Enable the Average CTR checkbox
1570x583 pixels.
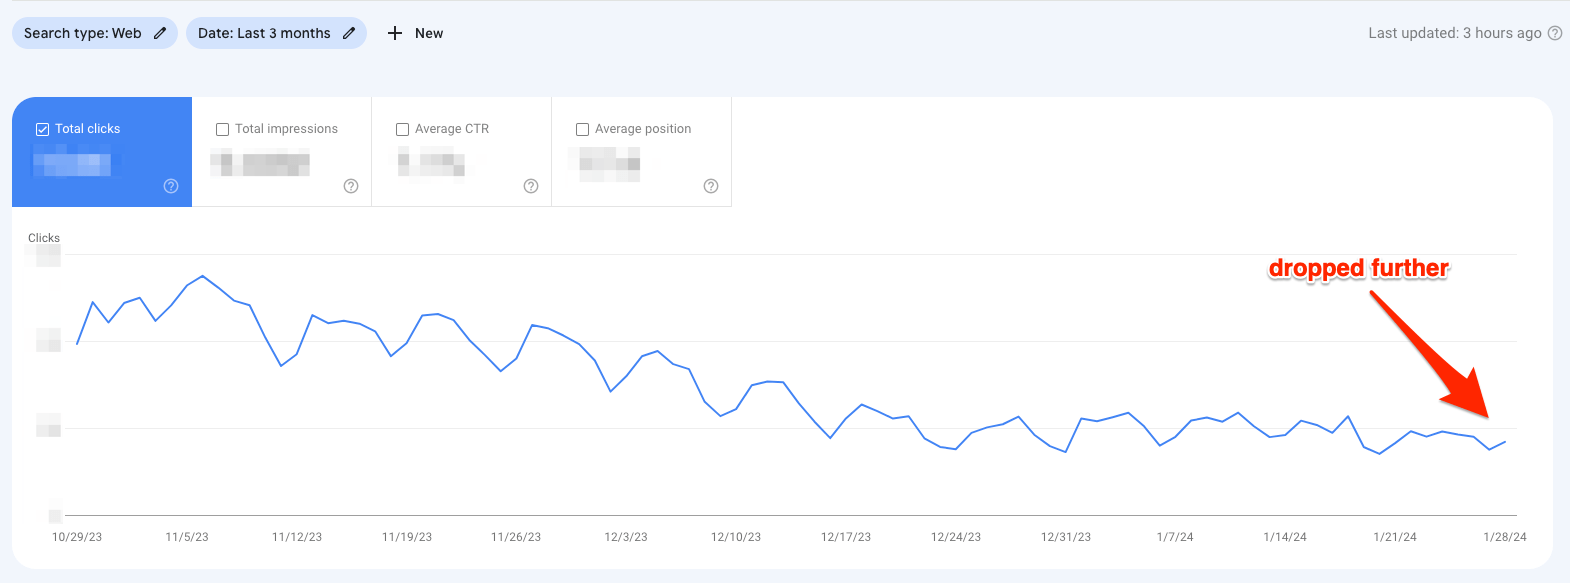403,129
